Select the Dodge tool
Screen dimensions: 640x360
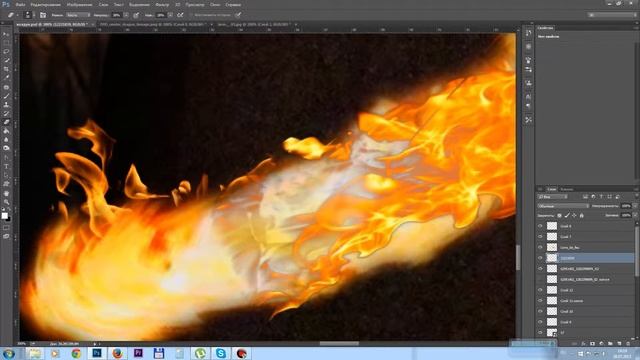point(6,148)
